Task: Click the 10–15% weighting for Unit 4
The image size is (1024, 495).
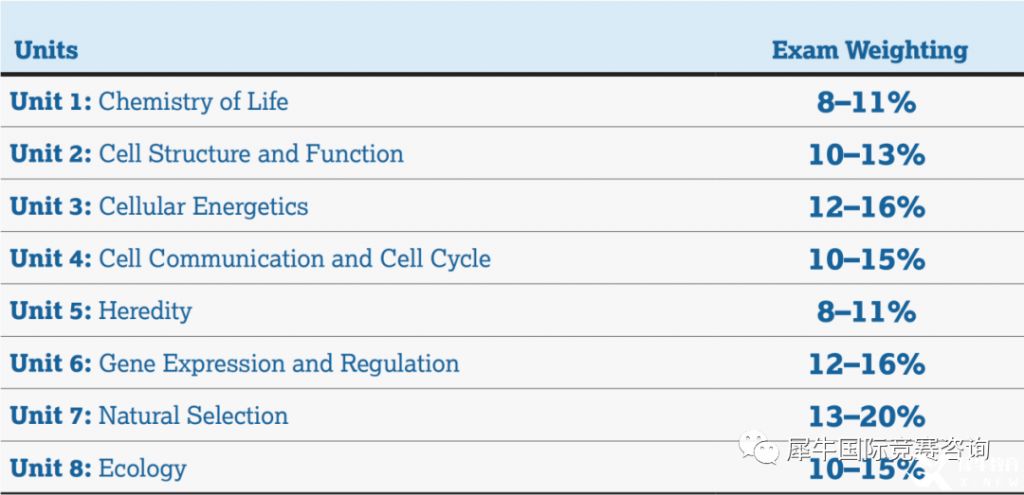Action: point(867,259)
